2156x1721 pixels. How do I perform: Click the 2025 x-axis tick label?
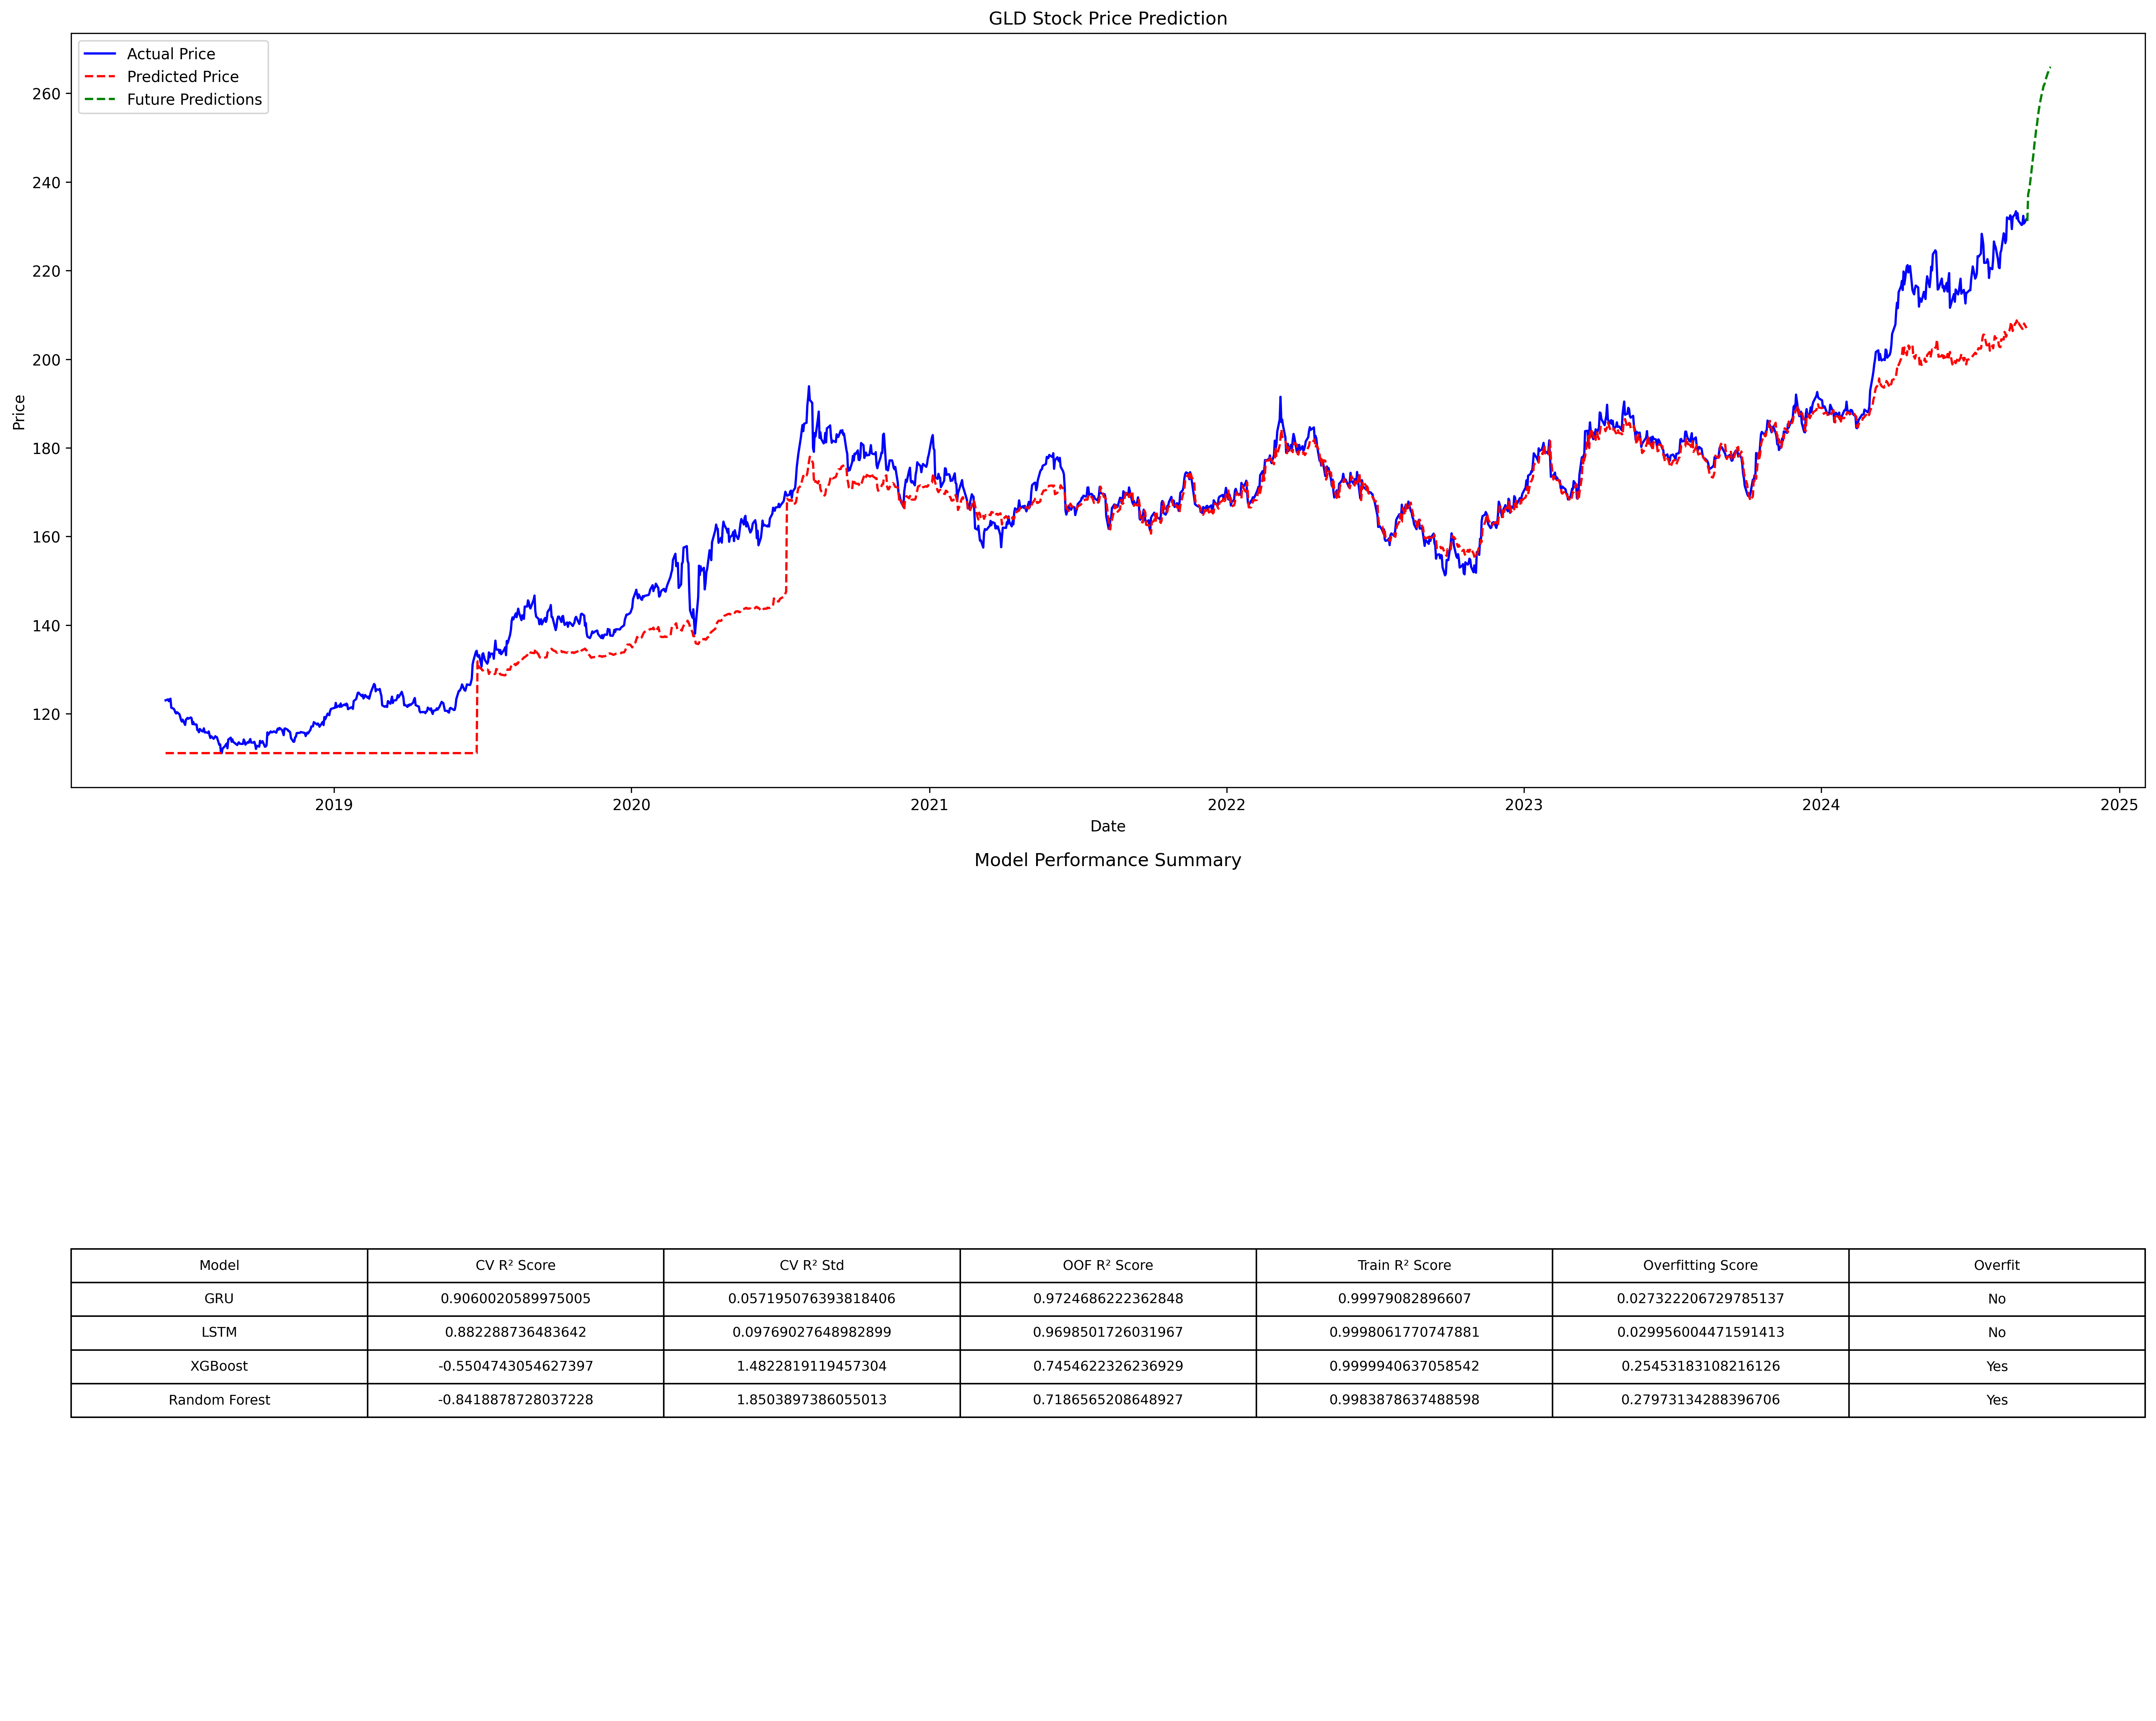pos(2119,805)
